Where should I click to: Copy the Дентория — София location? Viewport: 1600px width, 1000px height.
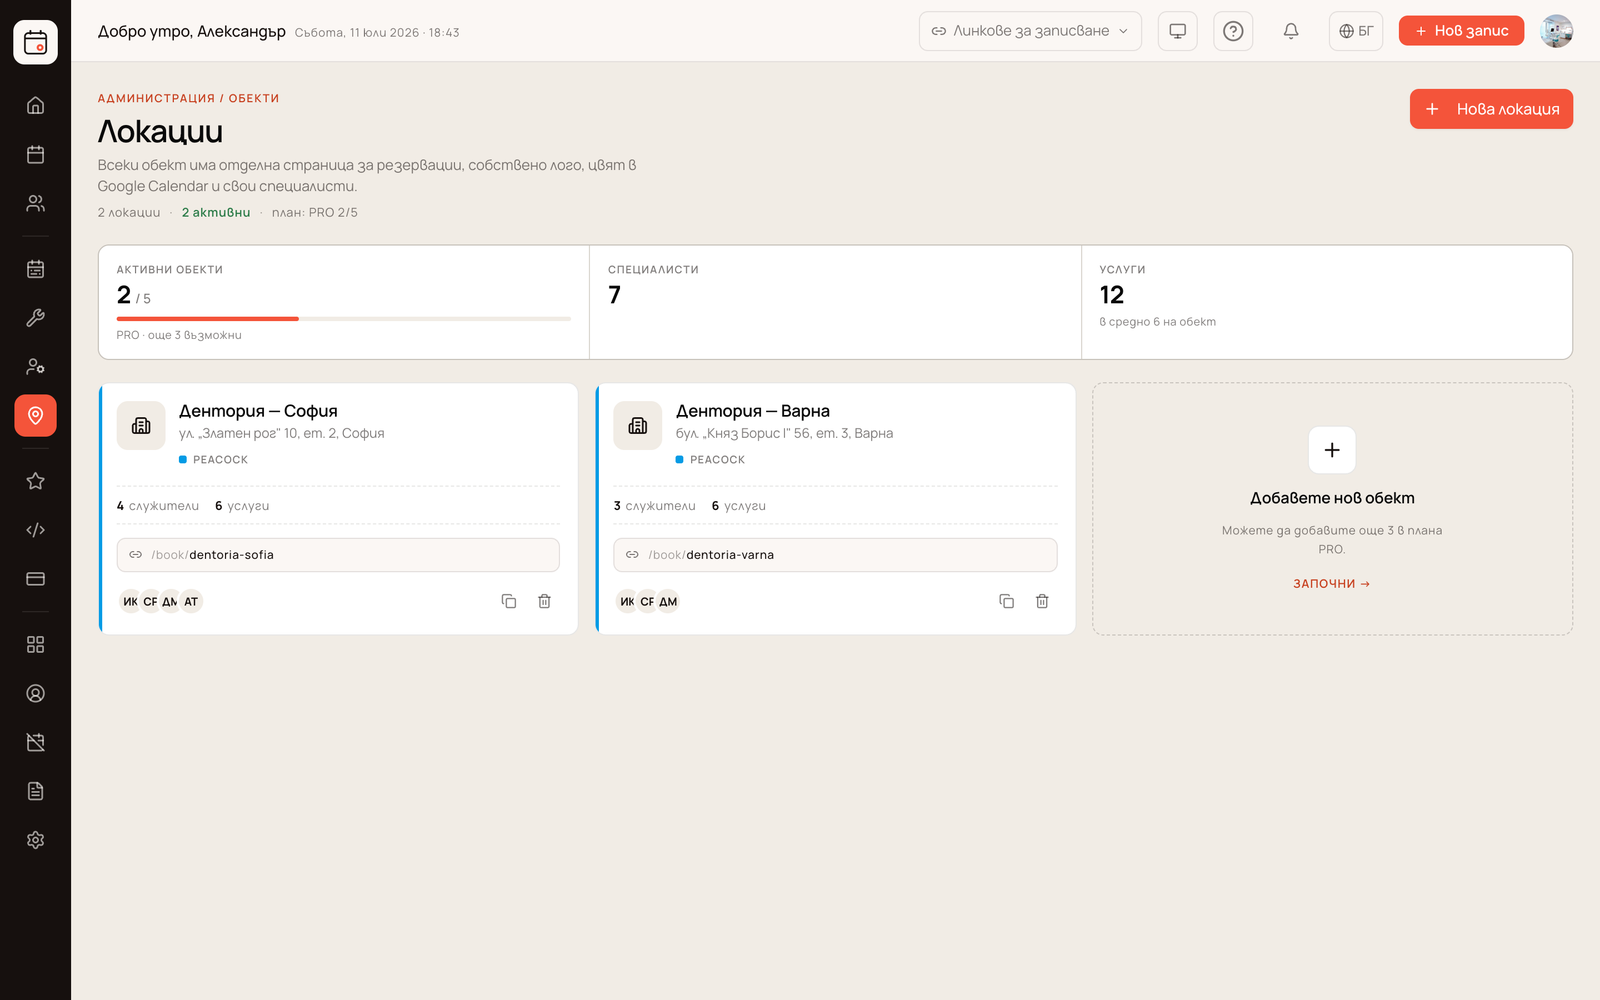[509, 601]
